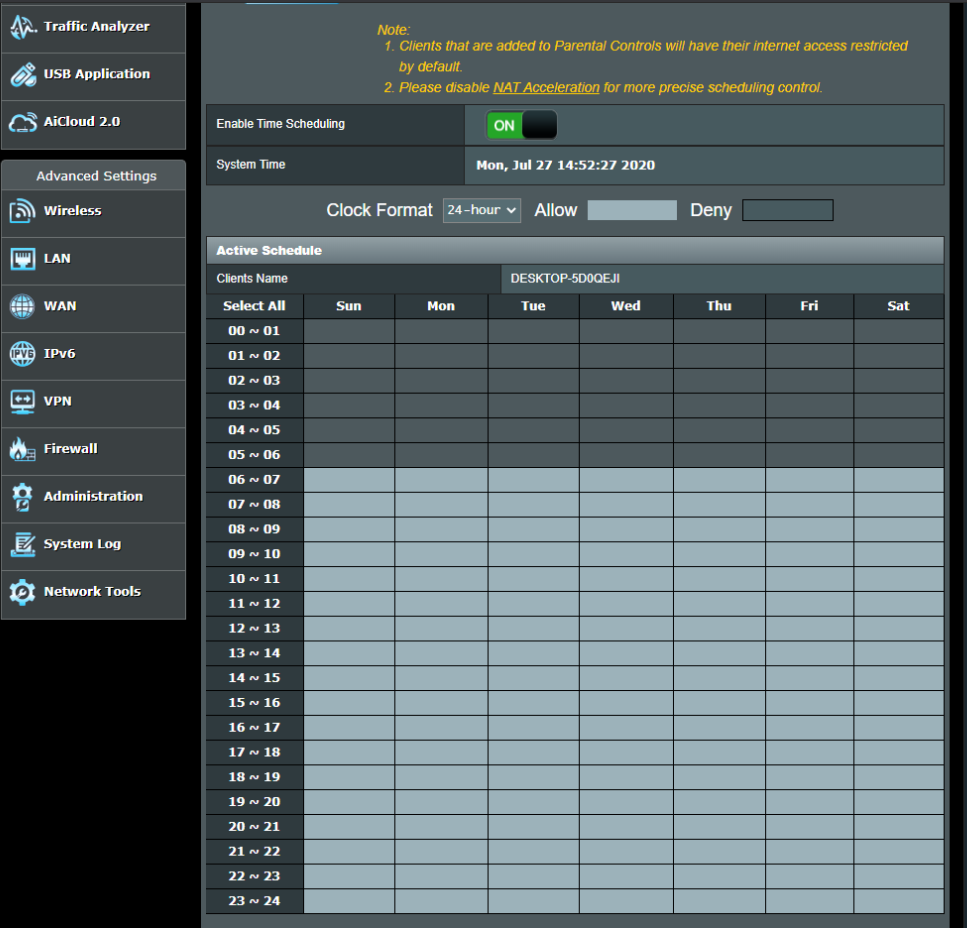Click the Select All schedule header
This screenshot has height=928, width=967.
(x=254, y=306)
